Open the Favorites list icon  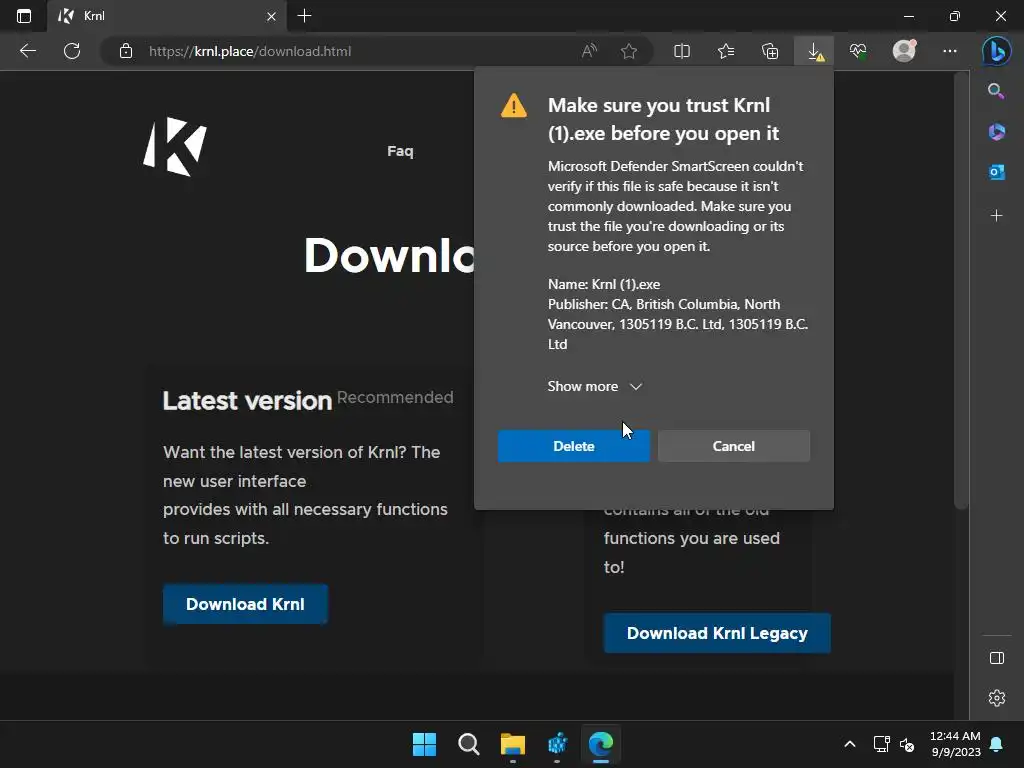click(x=726, y=51)
